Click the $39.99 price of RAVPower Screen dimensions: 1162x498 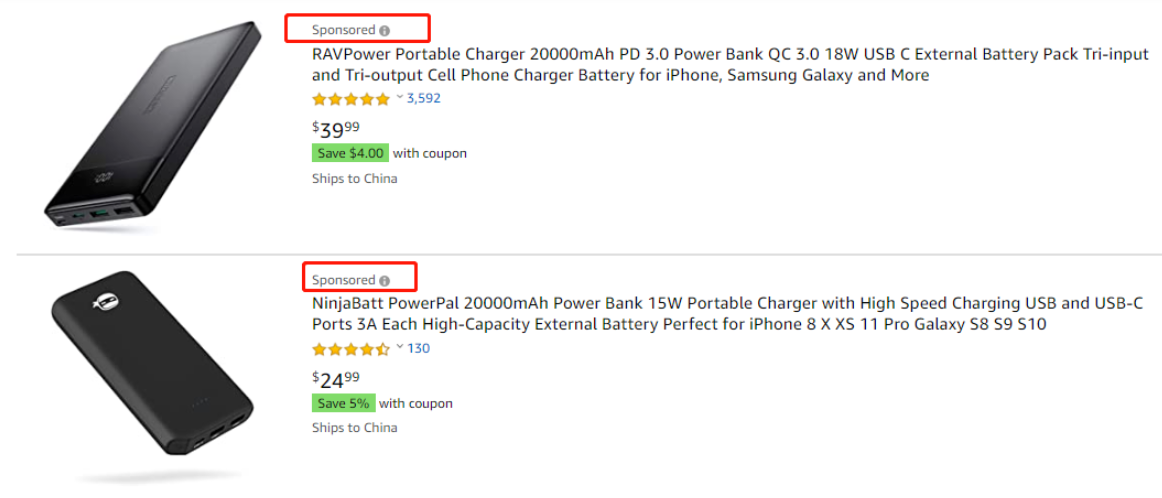pos(337,129)
